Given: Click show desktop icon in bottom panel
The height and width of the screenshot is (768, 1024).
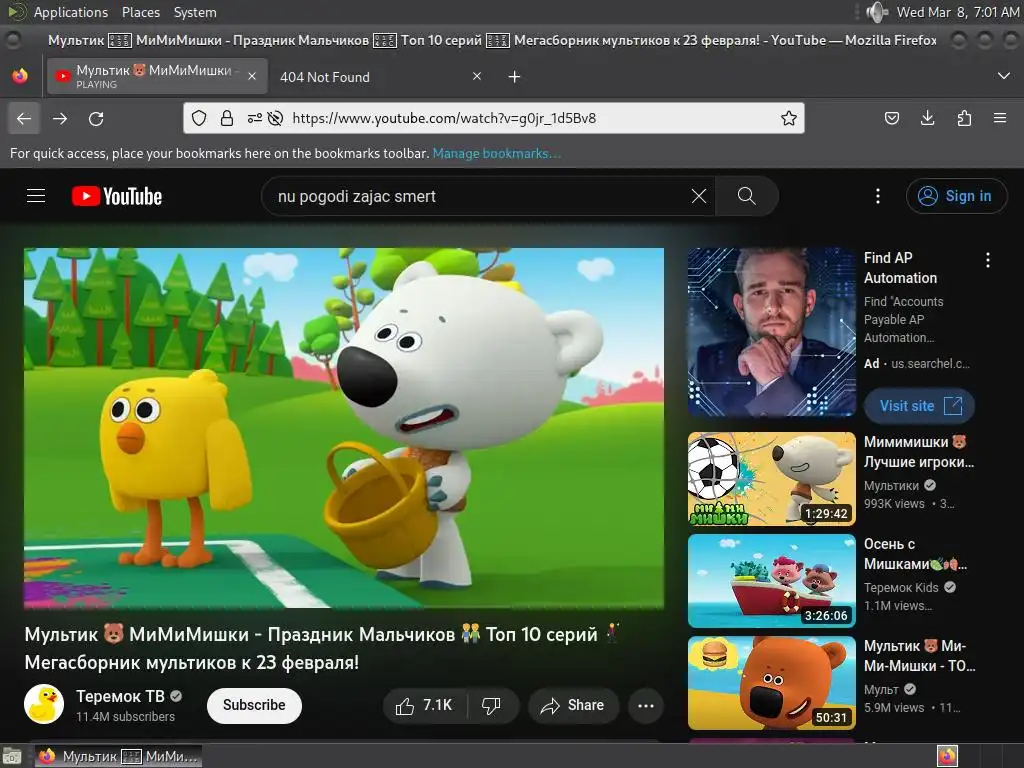Looking at the screenshot, I should (12, 756).
